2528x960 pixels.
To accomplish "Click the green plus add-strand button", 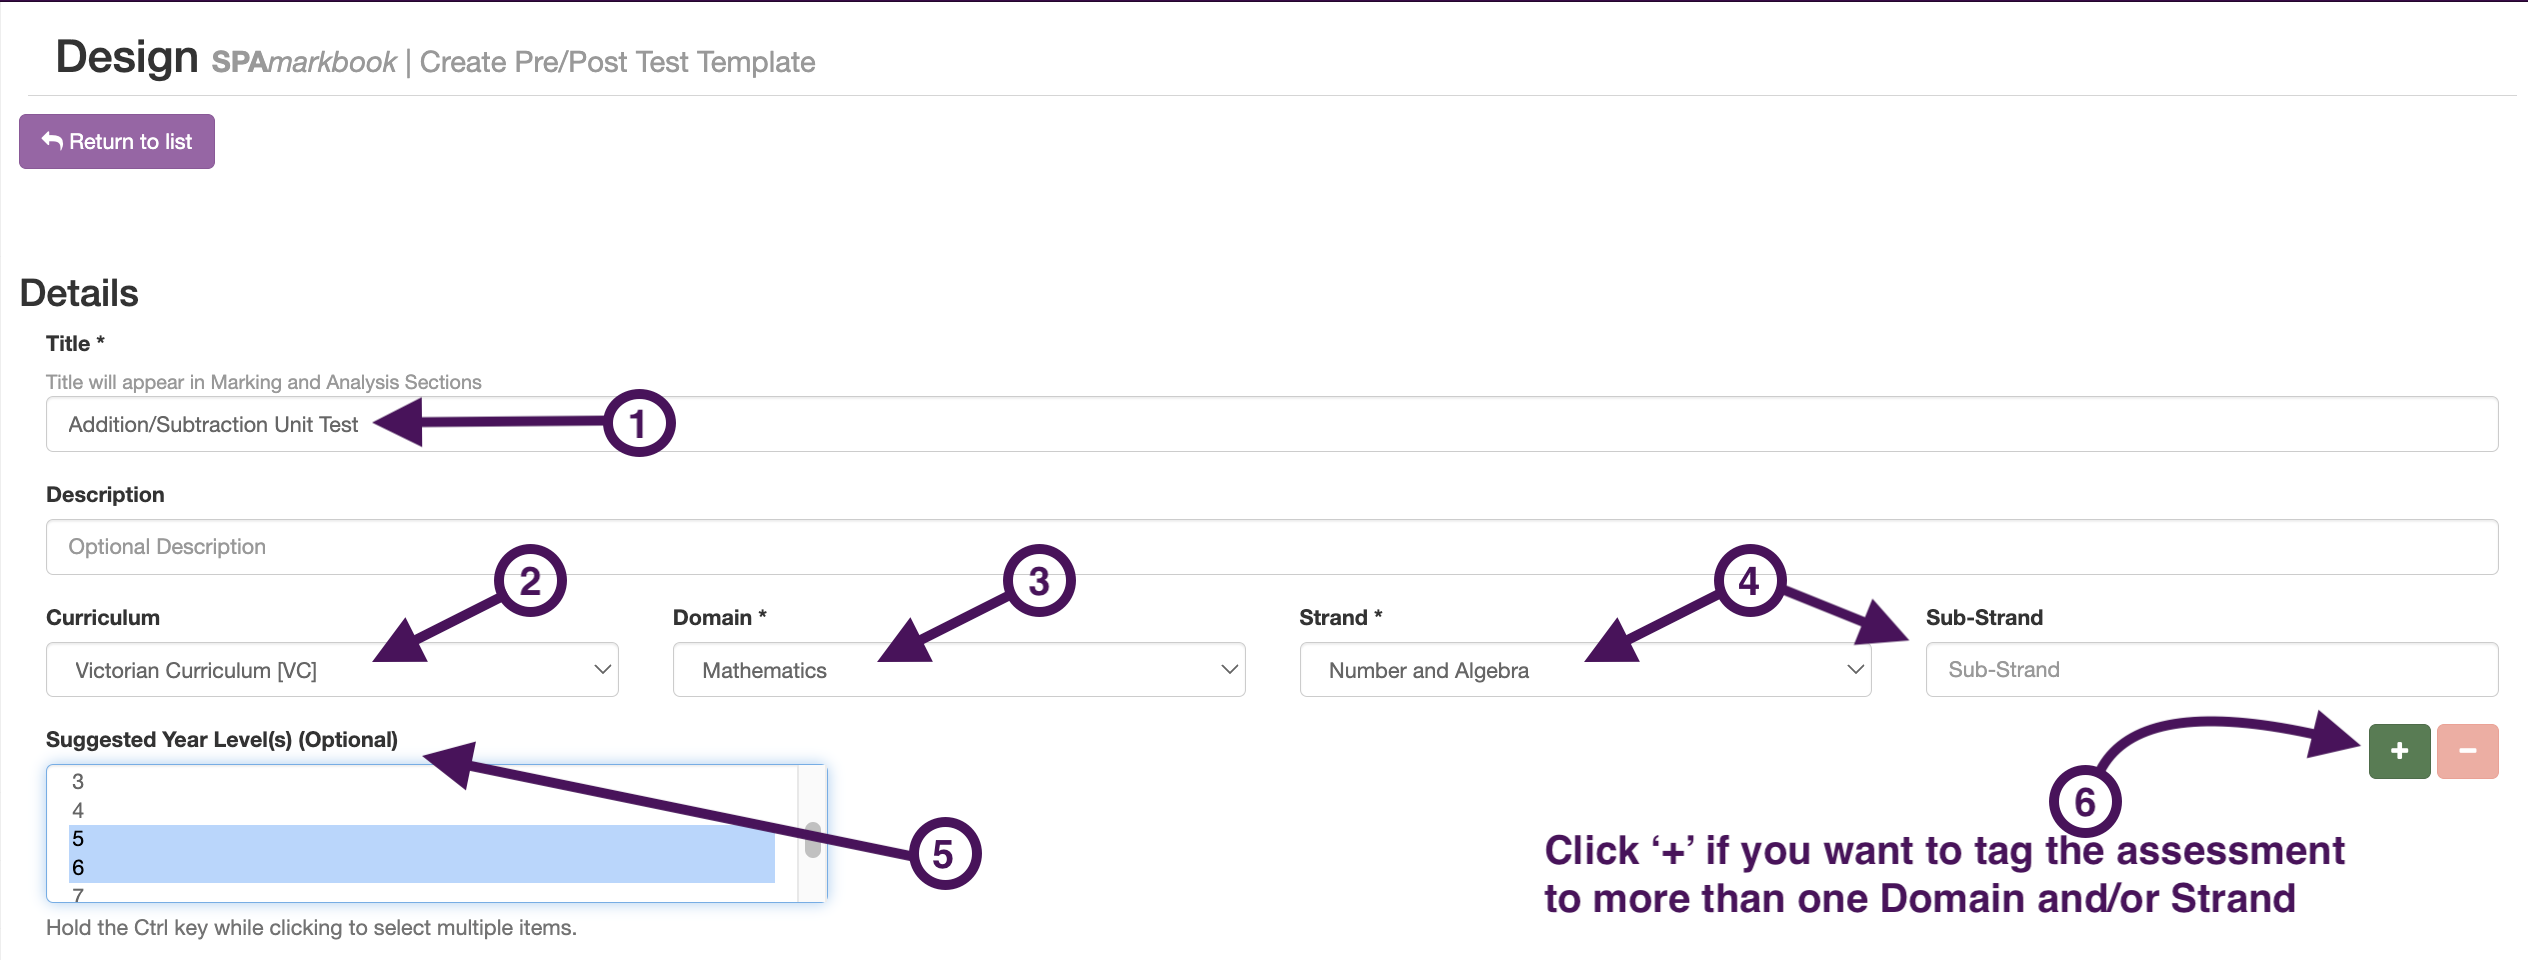I will pos(2398,751).
